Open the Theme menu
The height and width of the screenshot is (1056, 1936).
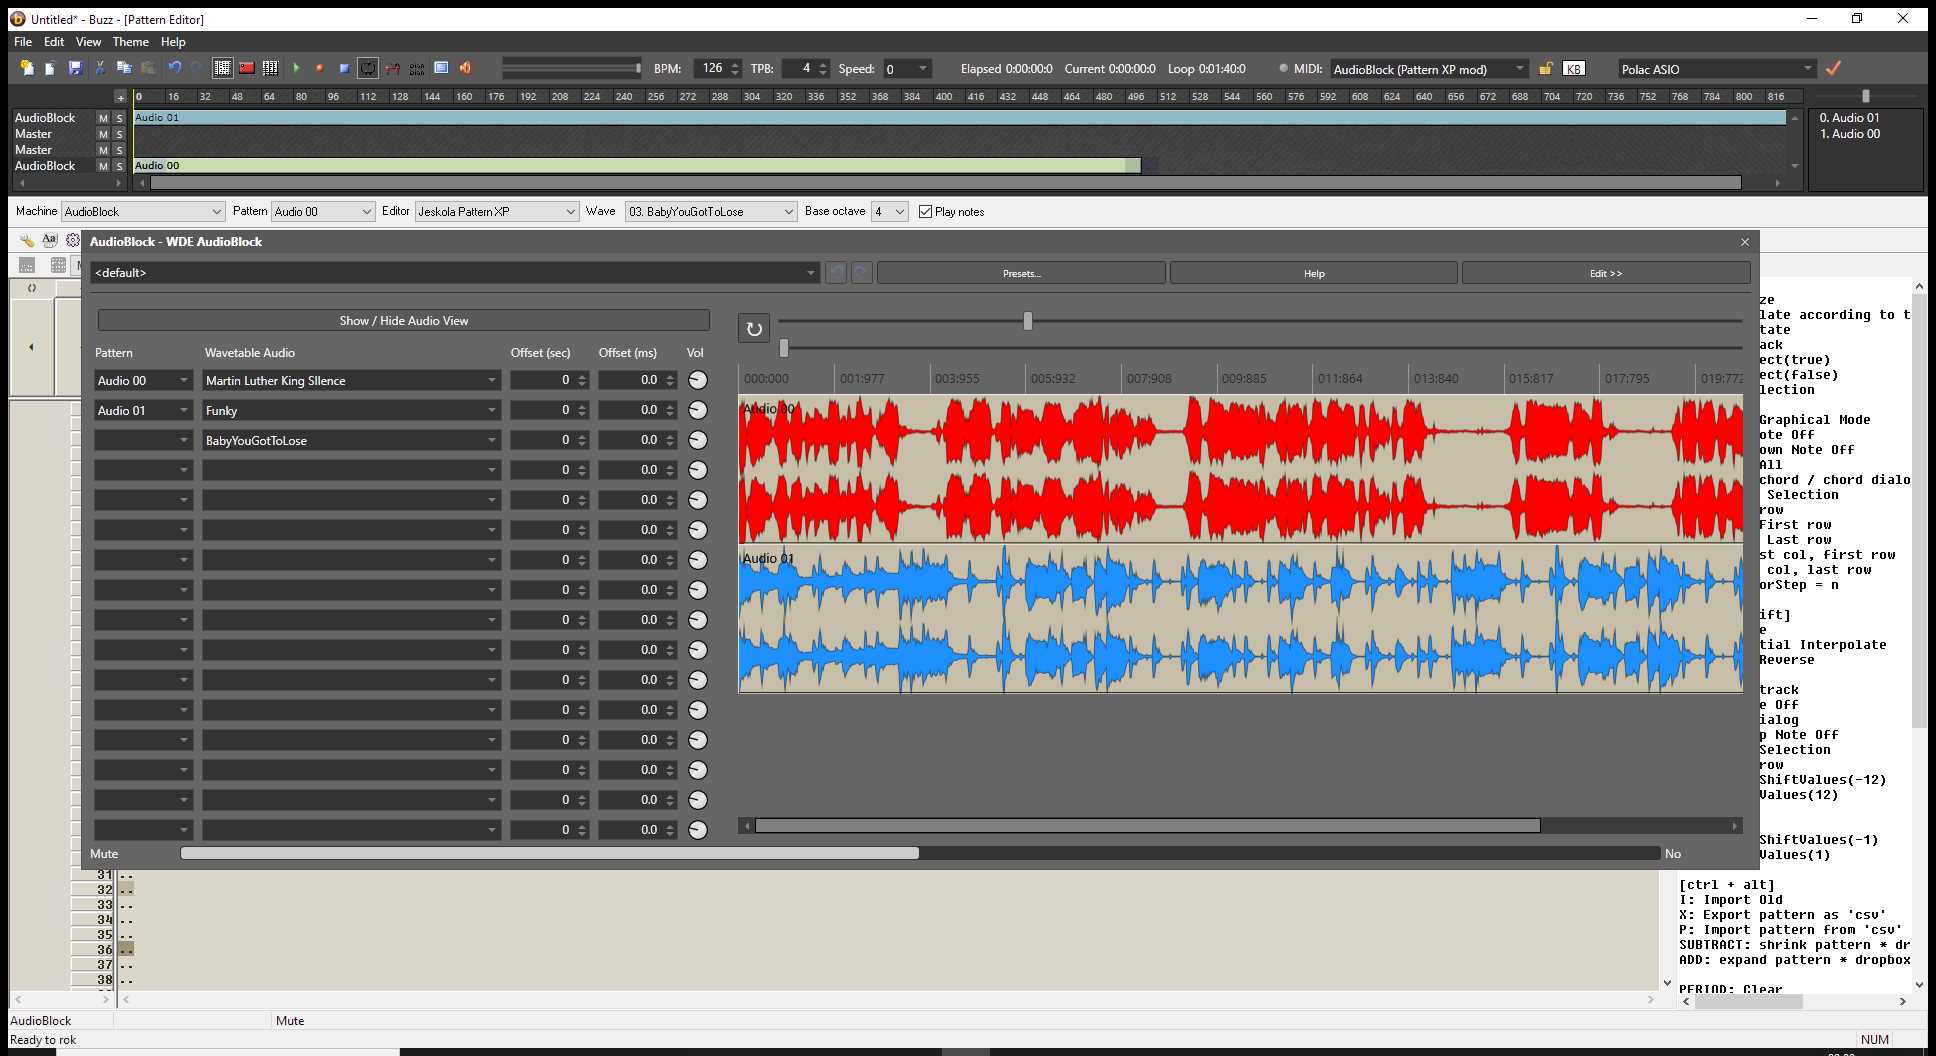tap(130, 41)
